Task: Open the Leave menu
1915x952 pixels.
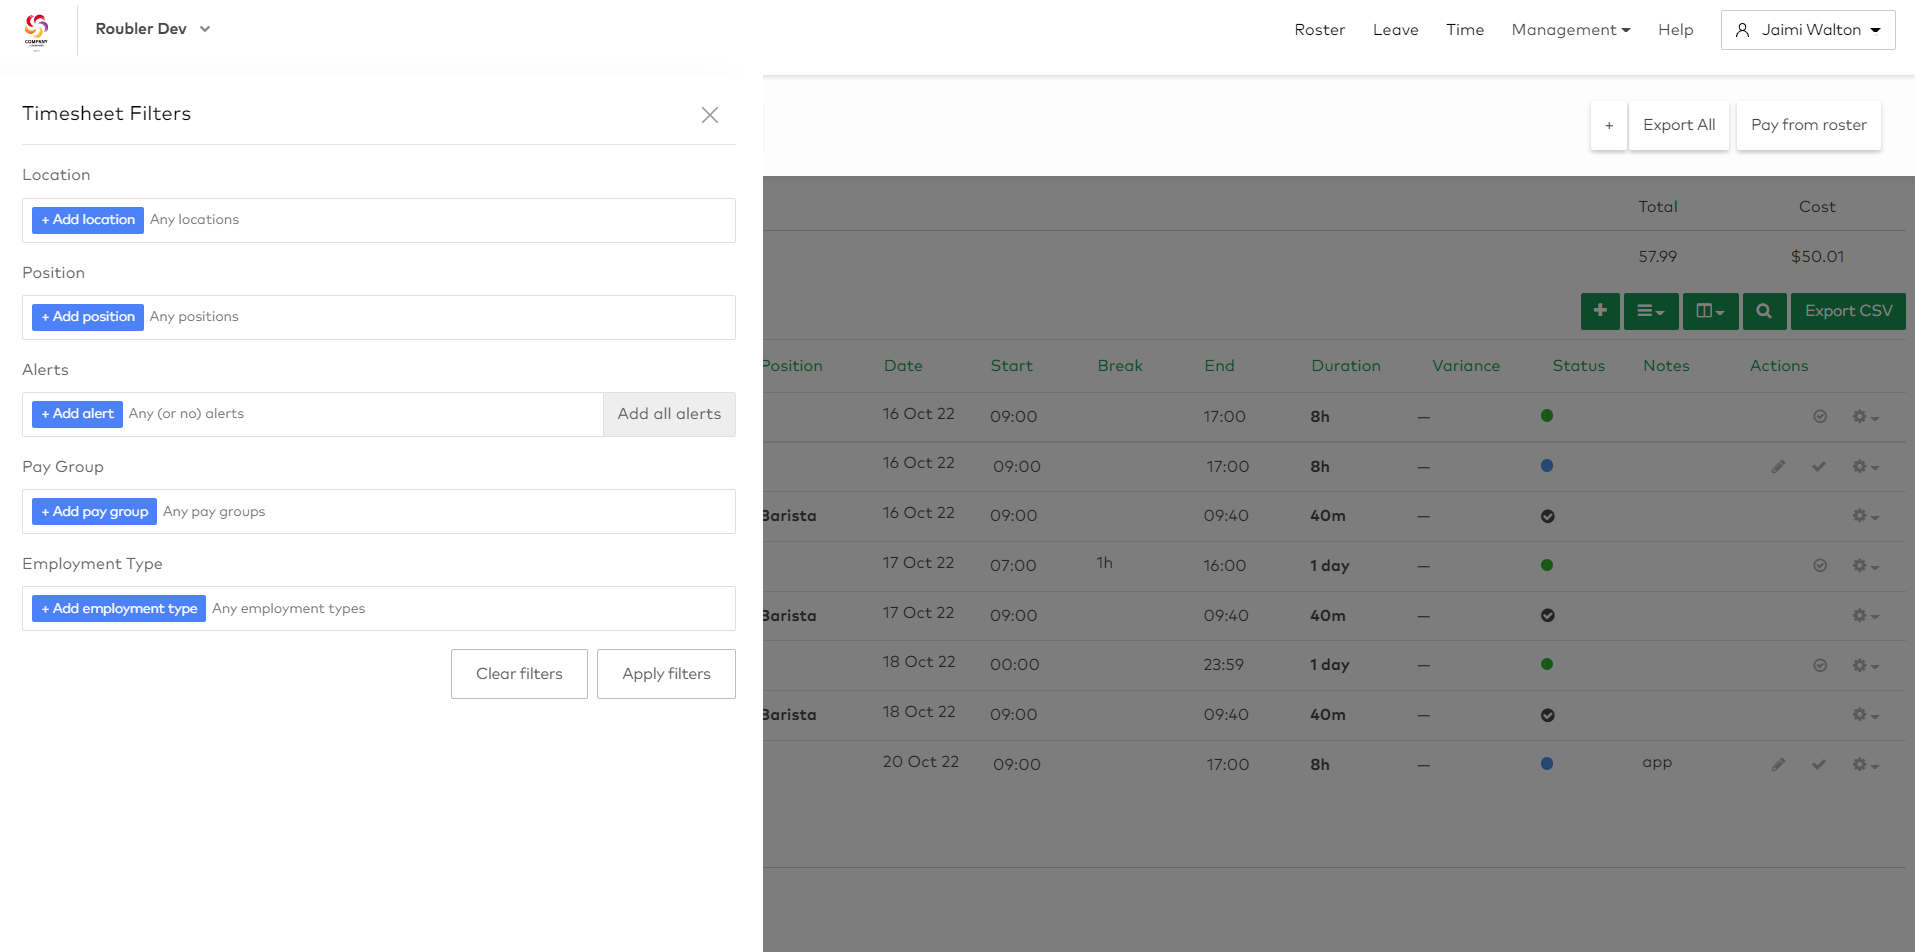Action: tap(1395, 30)
